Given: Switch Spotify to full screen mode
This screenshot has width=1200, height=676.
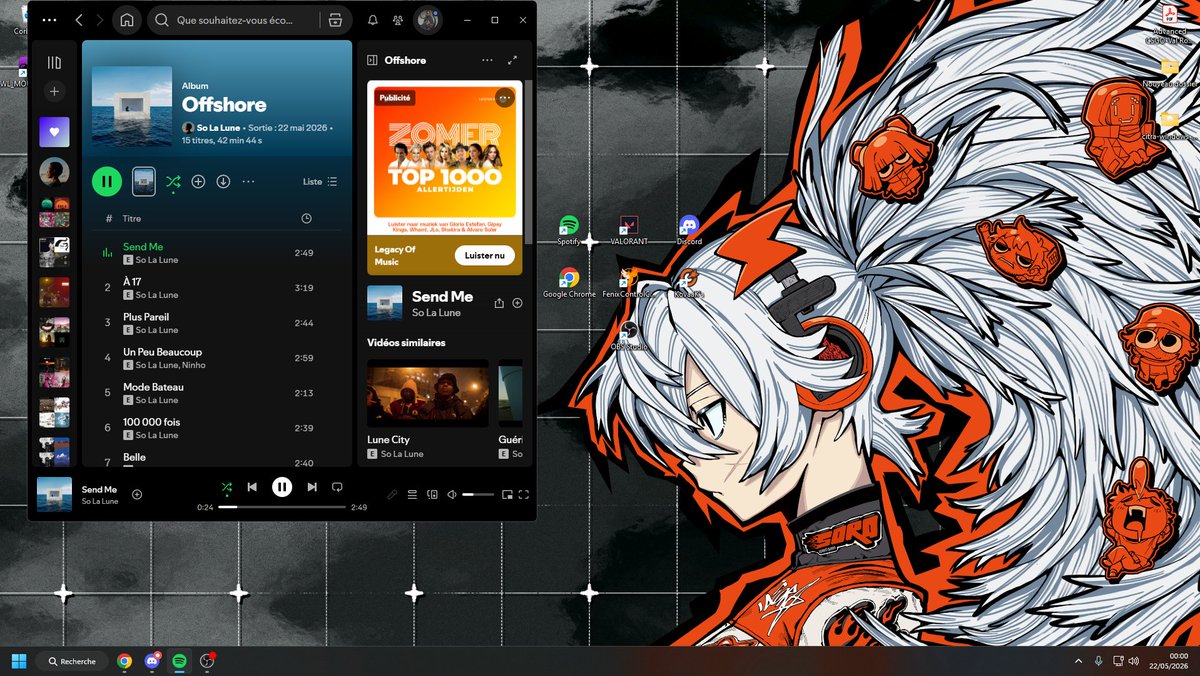Looking at the screenshot, I should coord(524,494).
